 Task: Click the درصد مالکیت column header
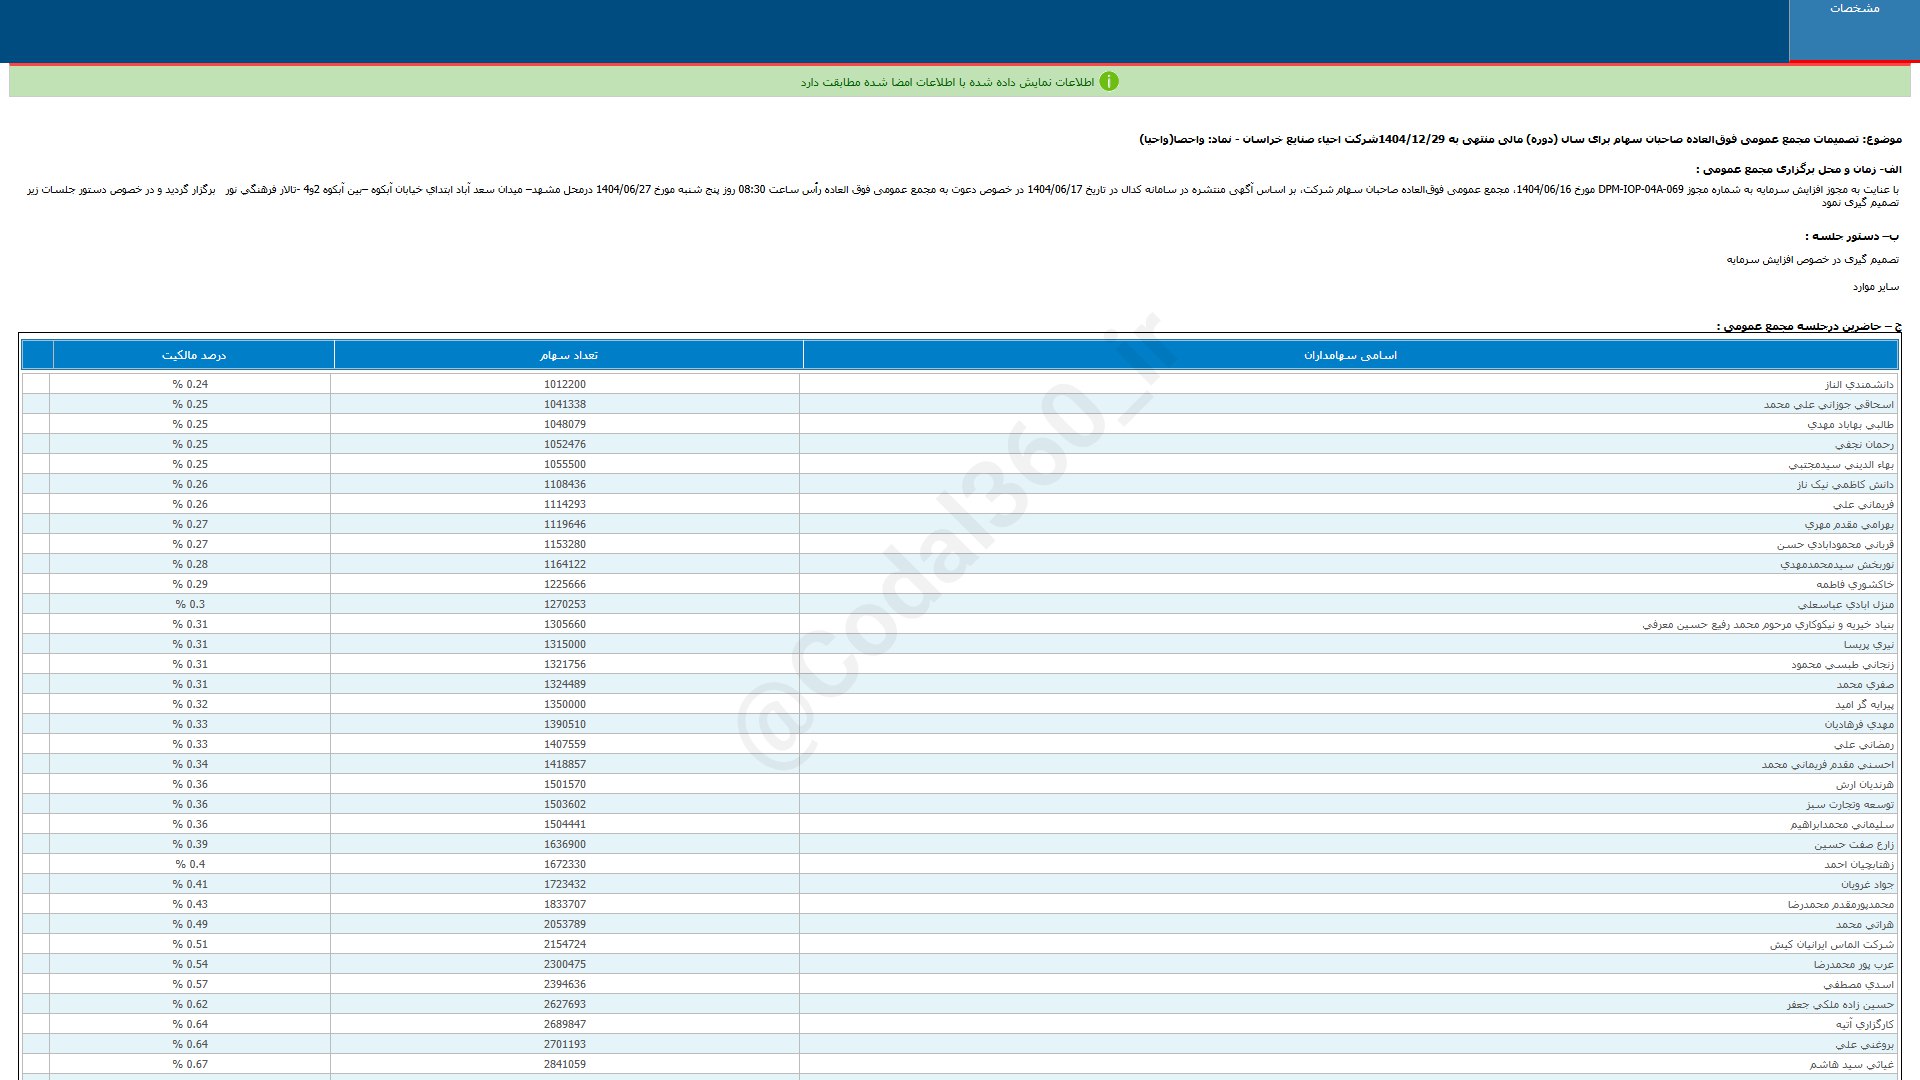tap(193, 355)
